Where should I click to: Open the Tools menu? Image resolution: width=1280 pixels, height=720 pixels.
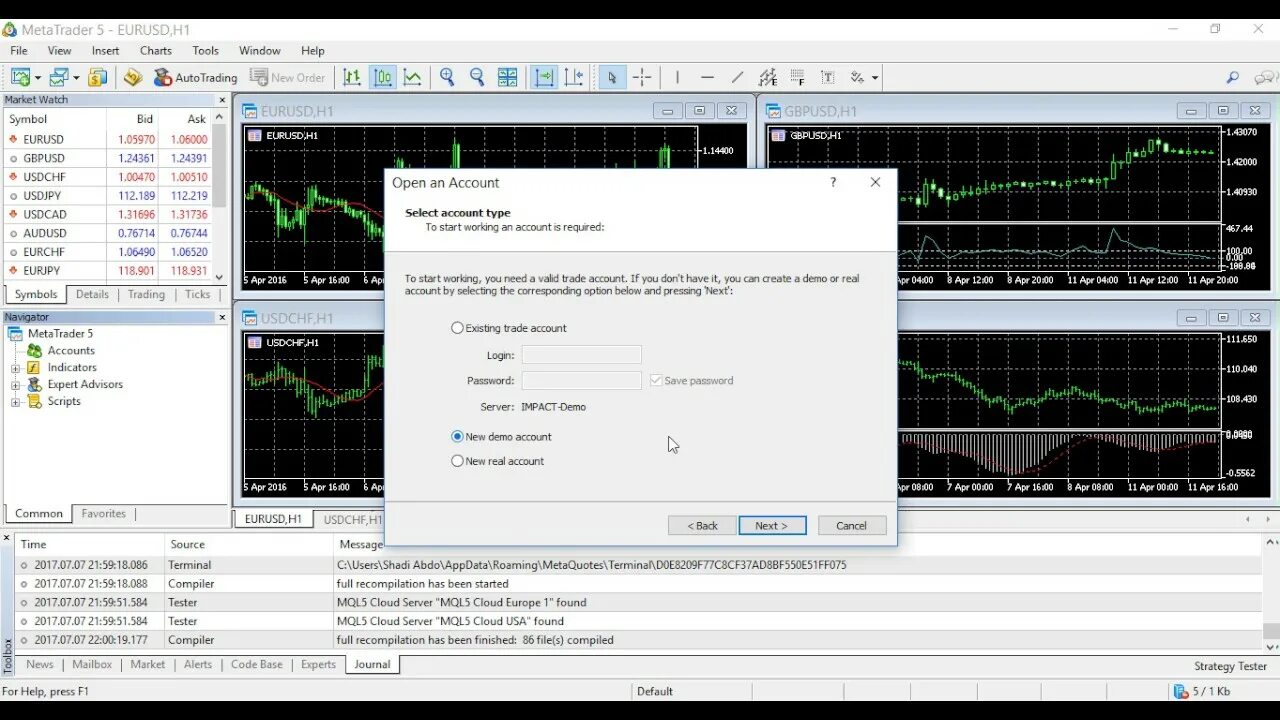click(x=206, y=51)
